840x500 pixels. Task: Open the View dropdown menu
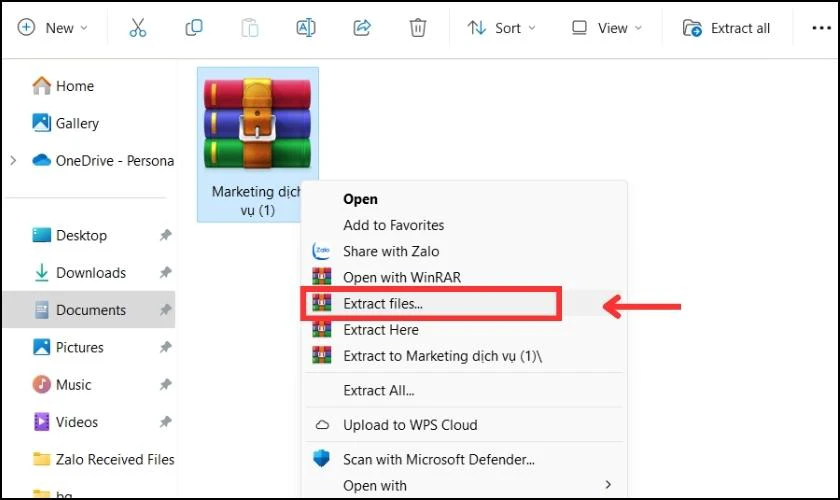point(606,28)
